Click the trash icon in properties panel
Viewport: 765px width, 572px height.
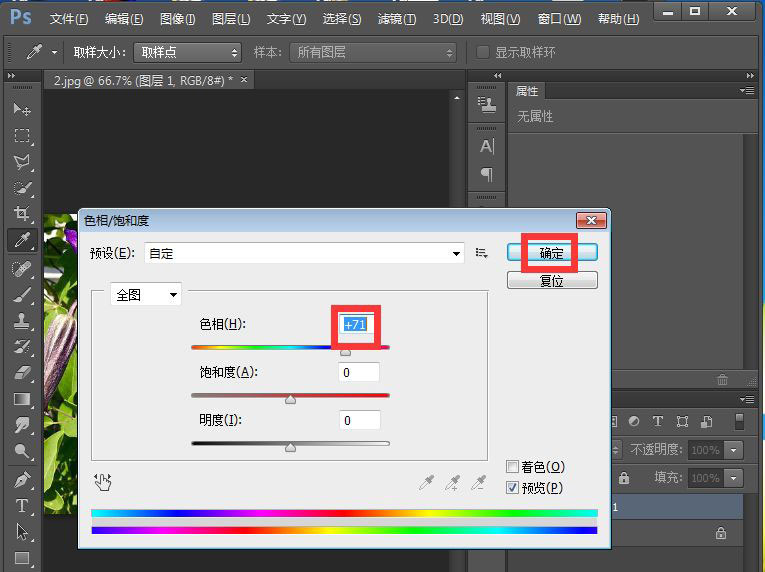point(722,379)
